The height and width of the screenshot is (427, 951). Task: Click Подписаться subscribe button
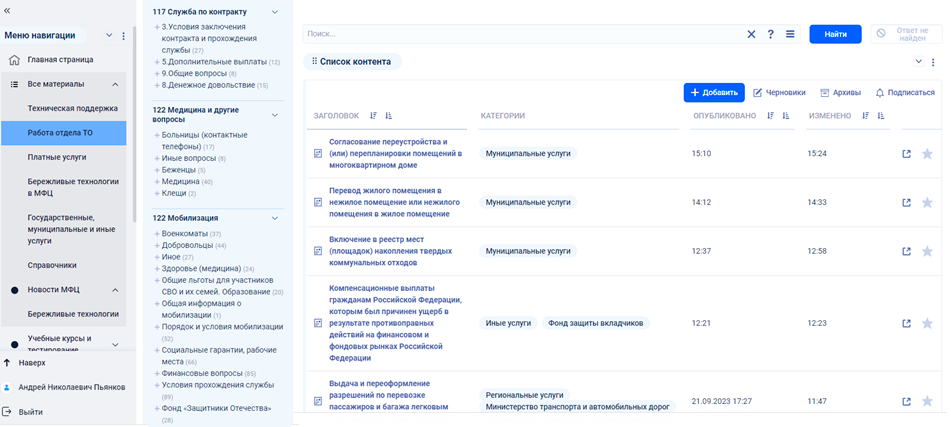[906, 93]
